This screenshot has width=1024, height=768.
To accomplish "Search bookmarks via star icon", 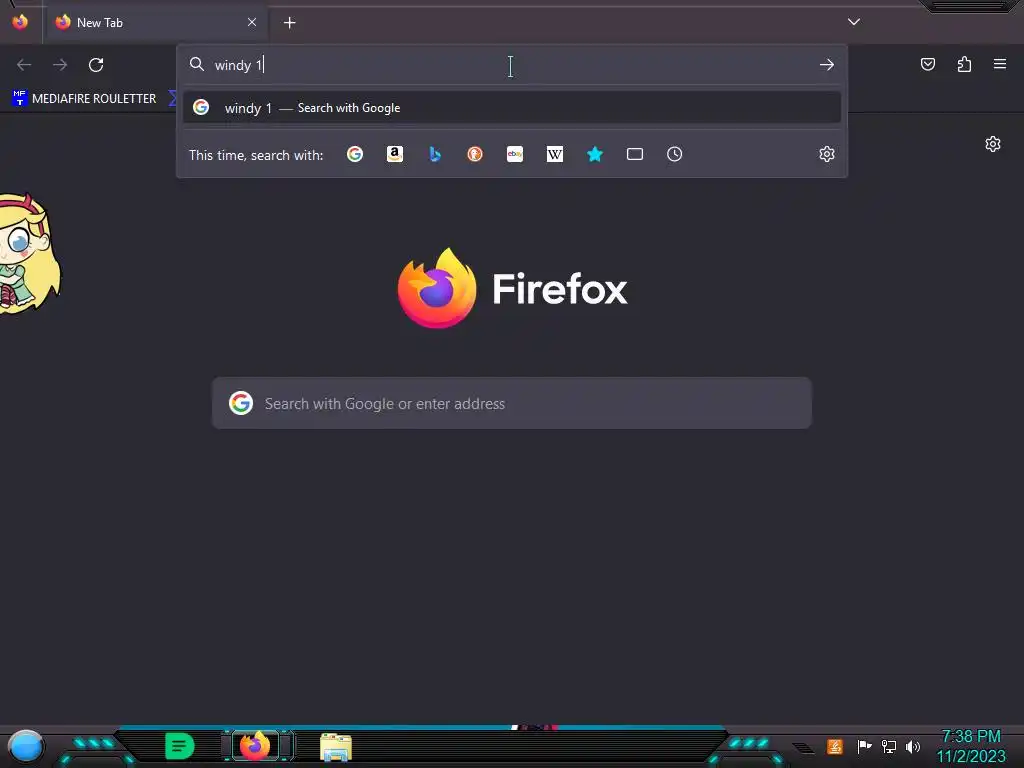I will coord(595,154).
